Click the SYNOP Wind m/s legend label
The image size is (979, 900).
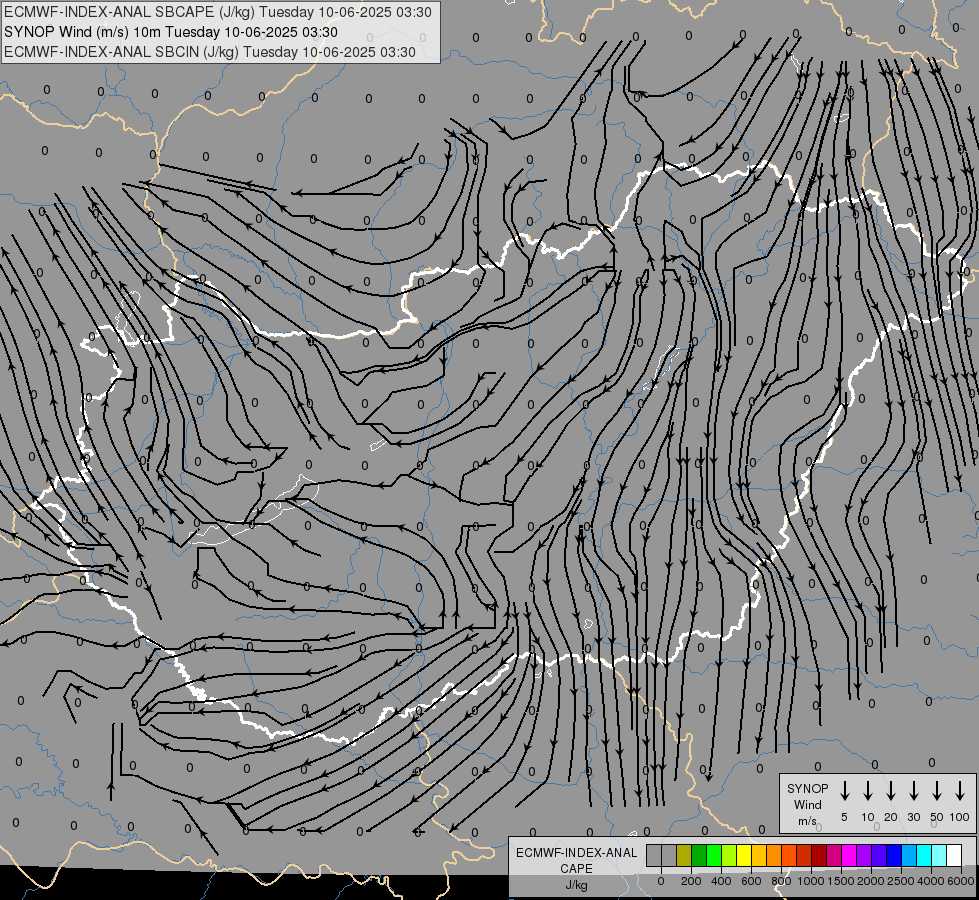[x=807, y=805]
